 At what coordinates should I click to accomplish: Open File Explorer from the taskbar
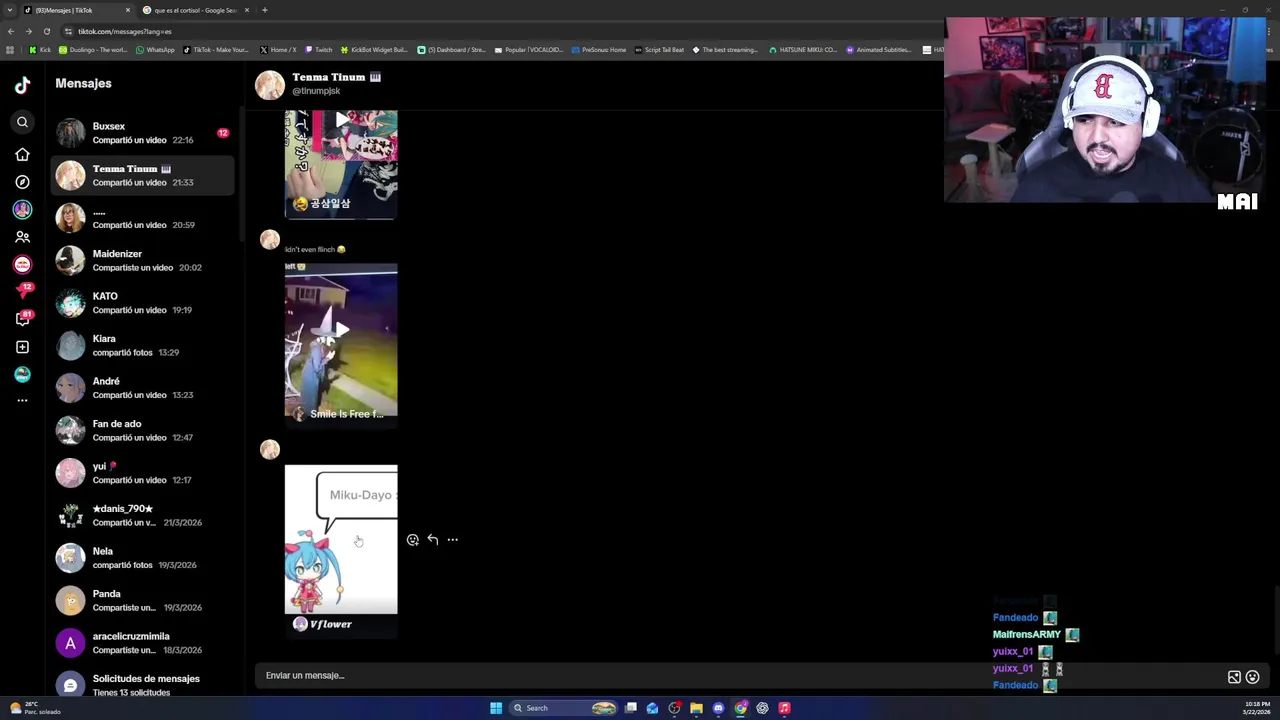coord(696,708)
